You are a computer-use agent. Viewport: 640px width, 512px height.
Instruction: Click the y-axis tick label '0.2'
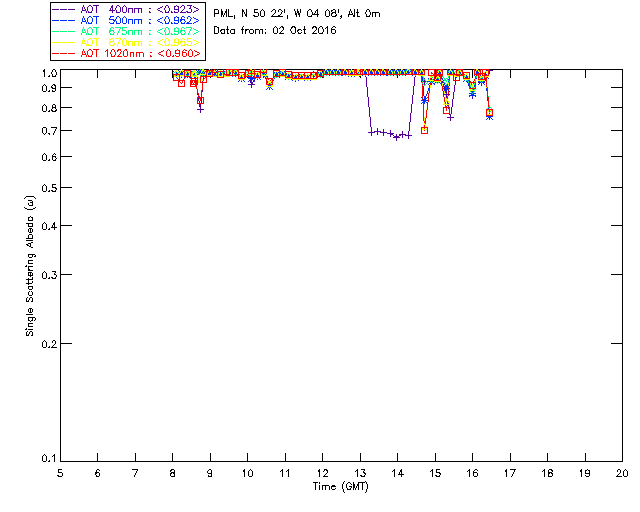tap(49, 344)
